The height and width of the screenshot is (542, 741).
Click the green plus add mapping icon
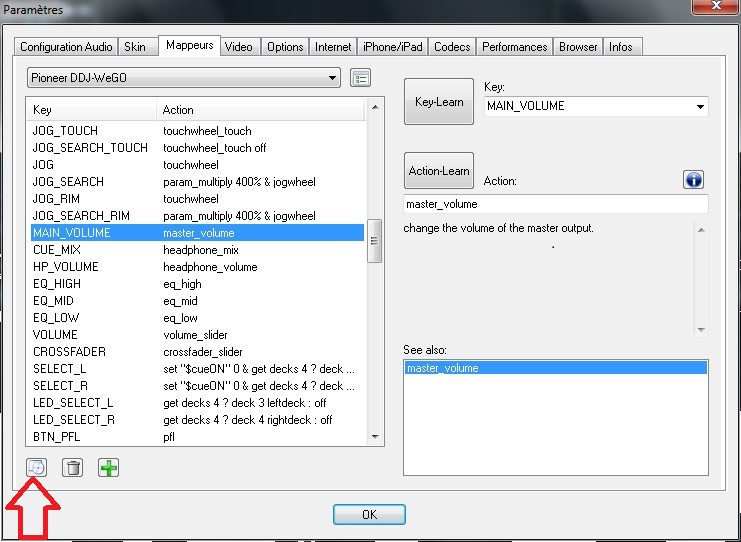coord(108,467)
